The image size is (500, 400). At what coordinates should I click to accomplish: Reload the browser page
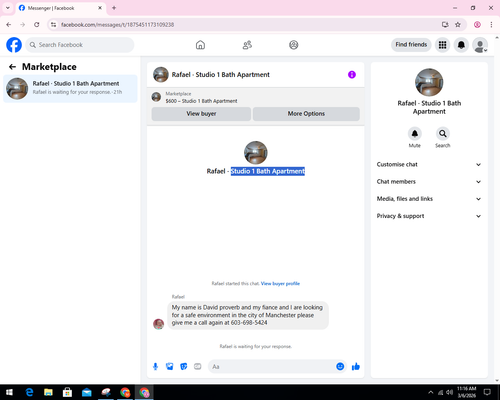point(37,25)
